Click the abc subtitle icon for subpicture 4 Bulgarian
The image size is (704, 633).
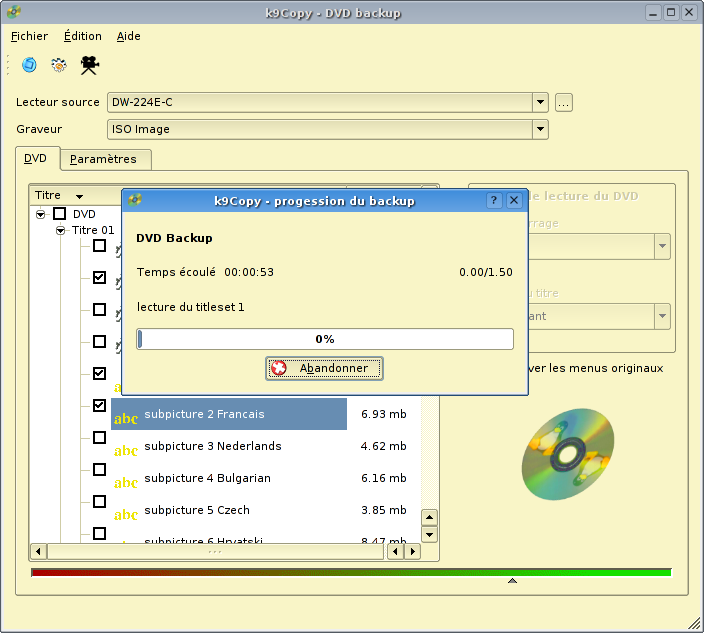126,482
